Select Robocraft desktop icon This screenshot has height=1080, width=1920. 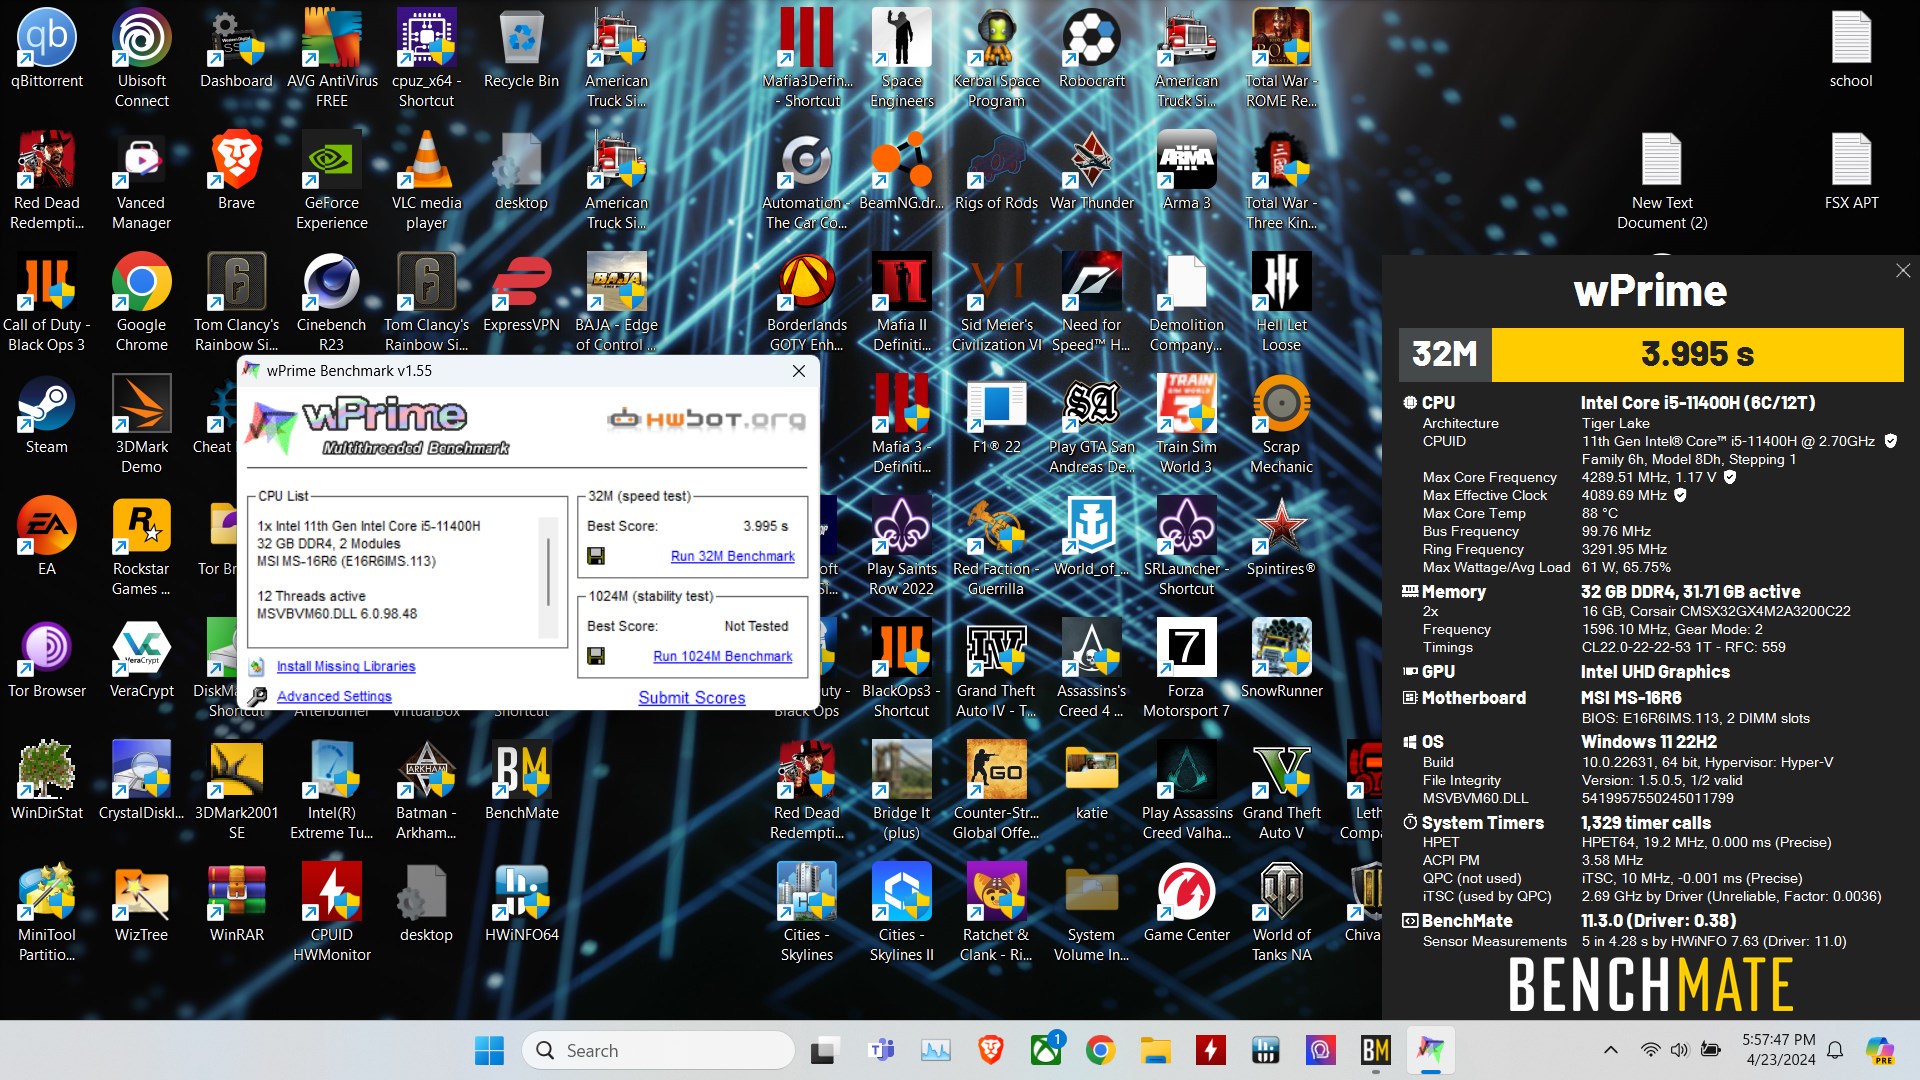coord(1092,48)
